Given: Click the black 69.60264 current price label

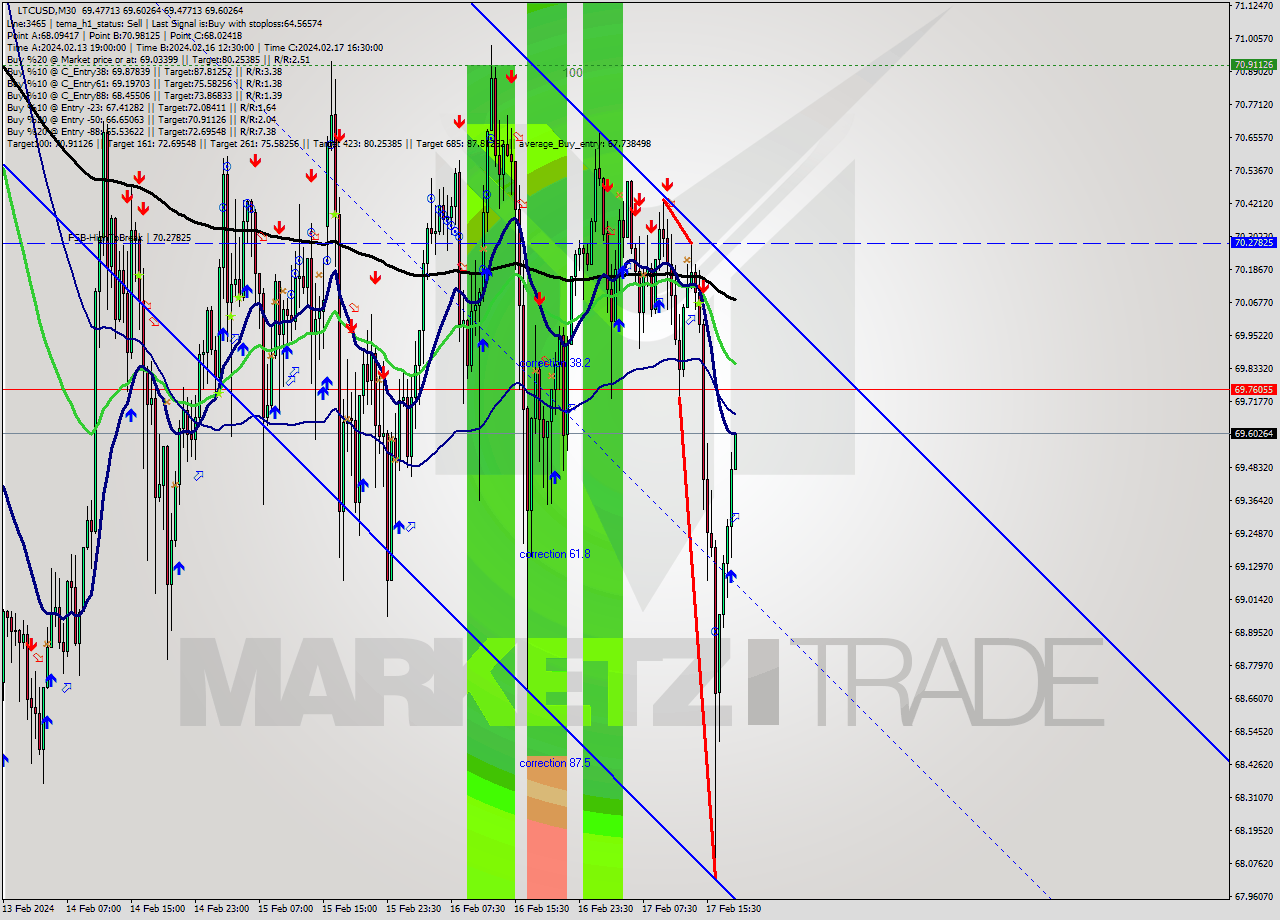Looking at the screenshot, I should [x=1254, y=433].
